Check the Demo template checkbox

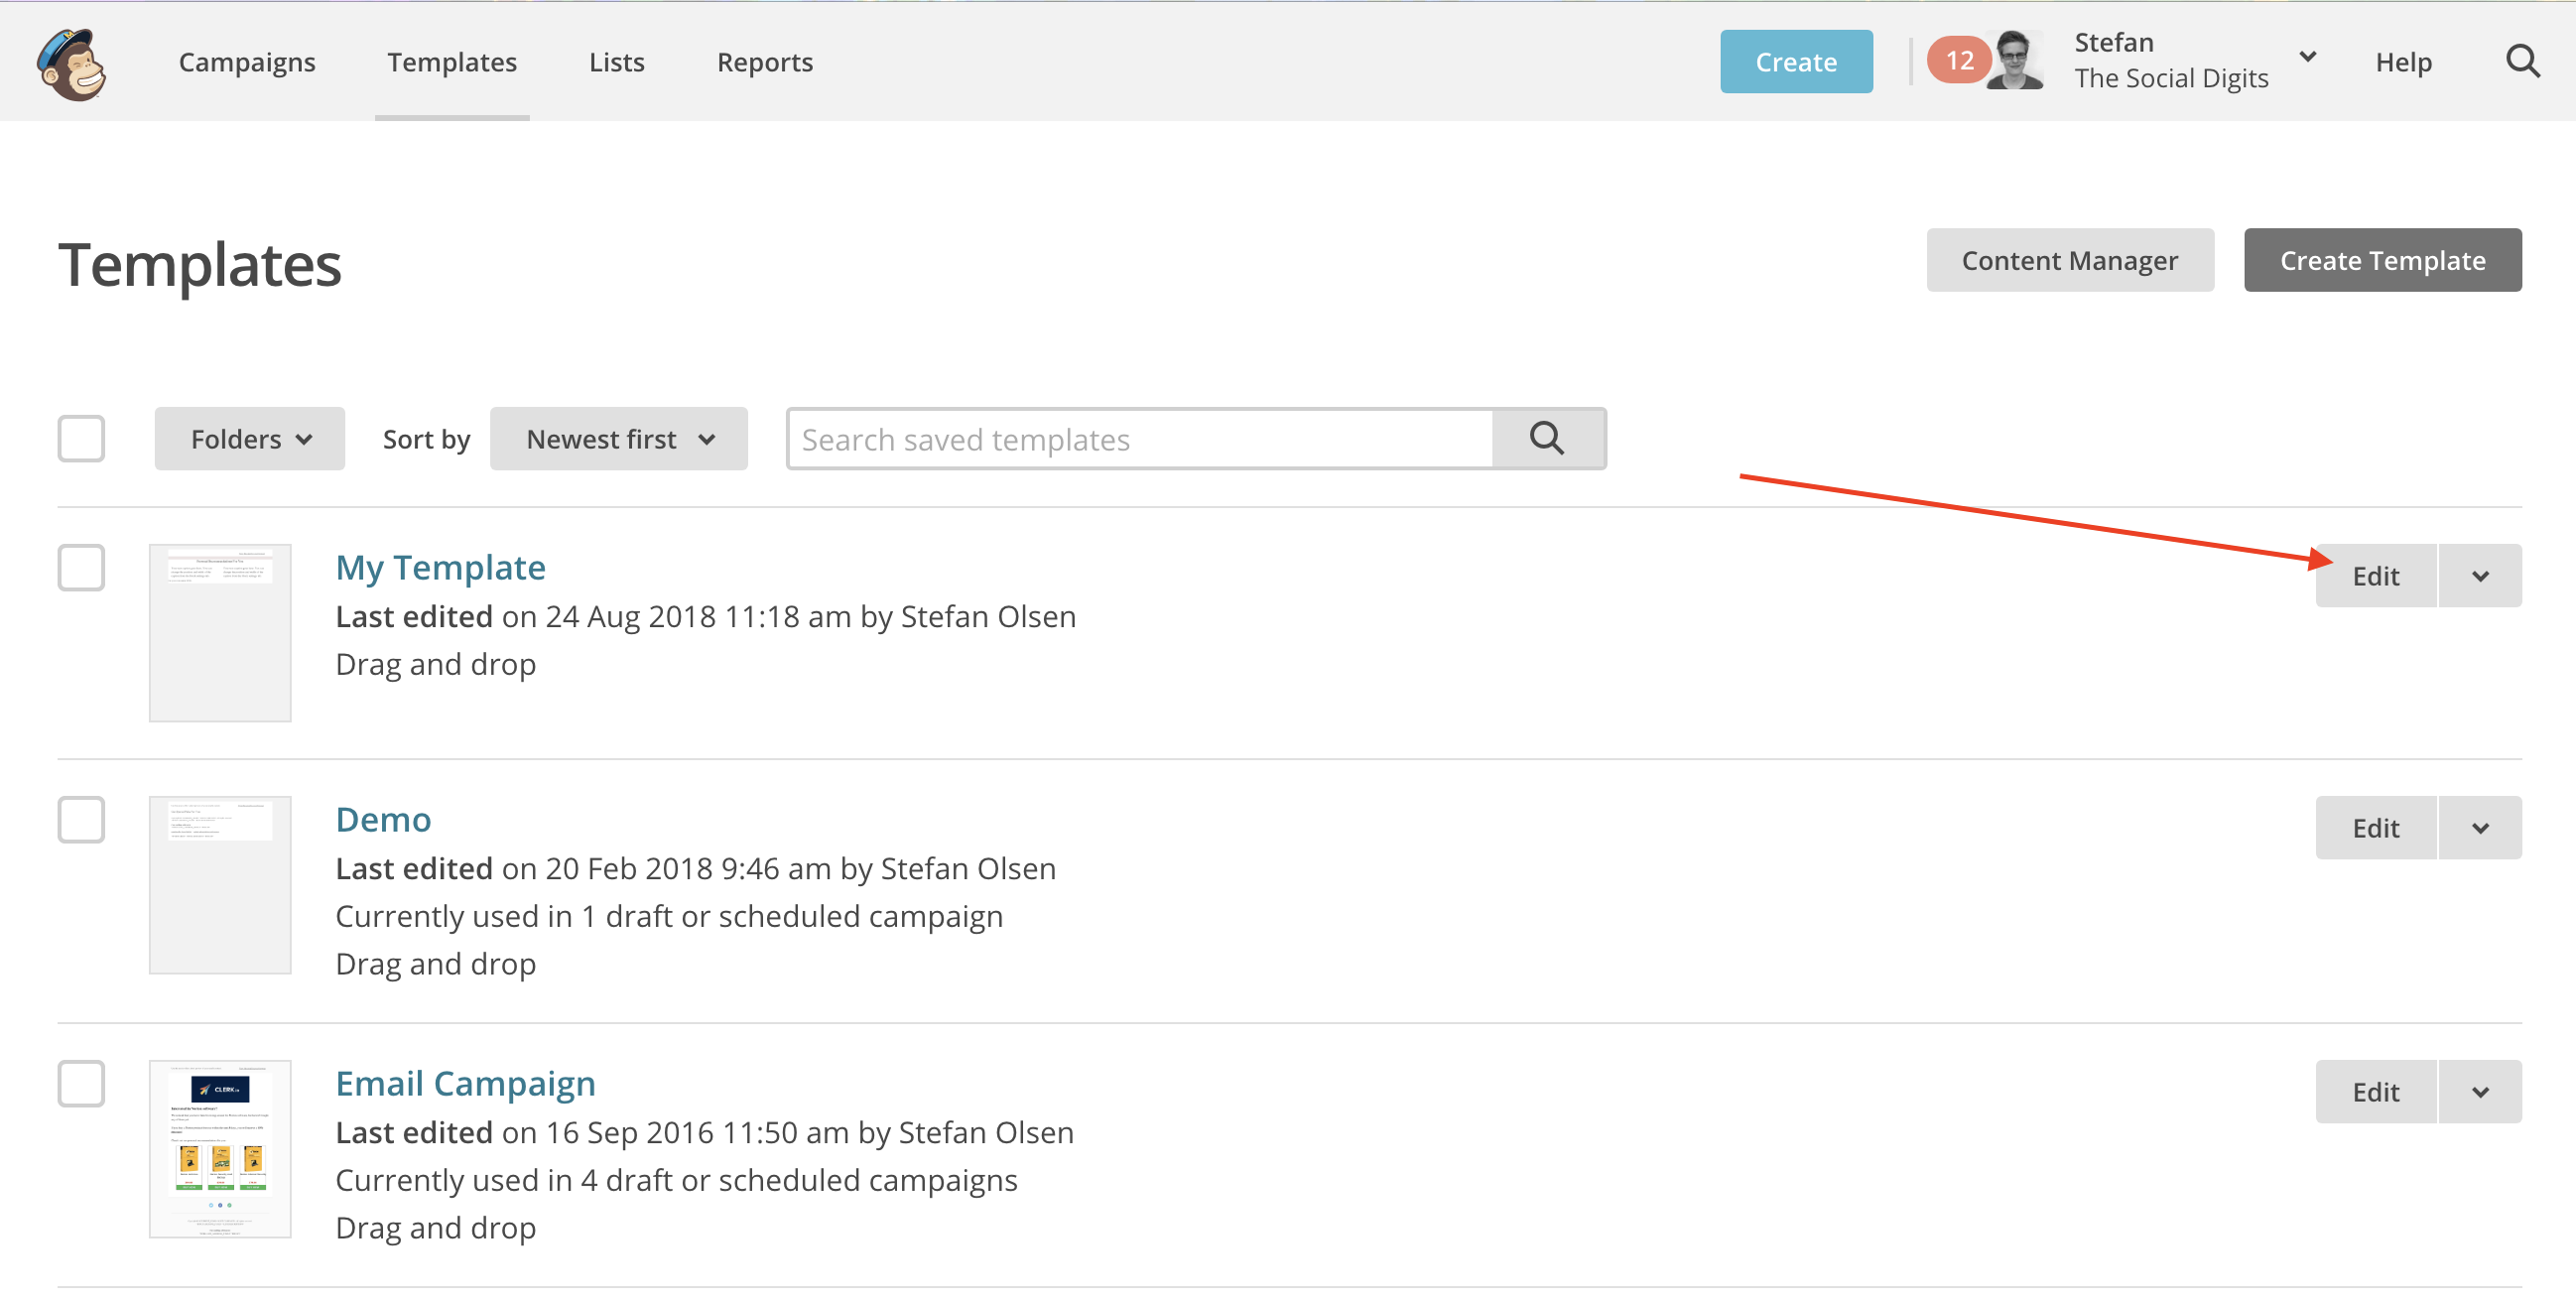pos(81,820)
